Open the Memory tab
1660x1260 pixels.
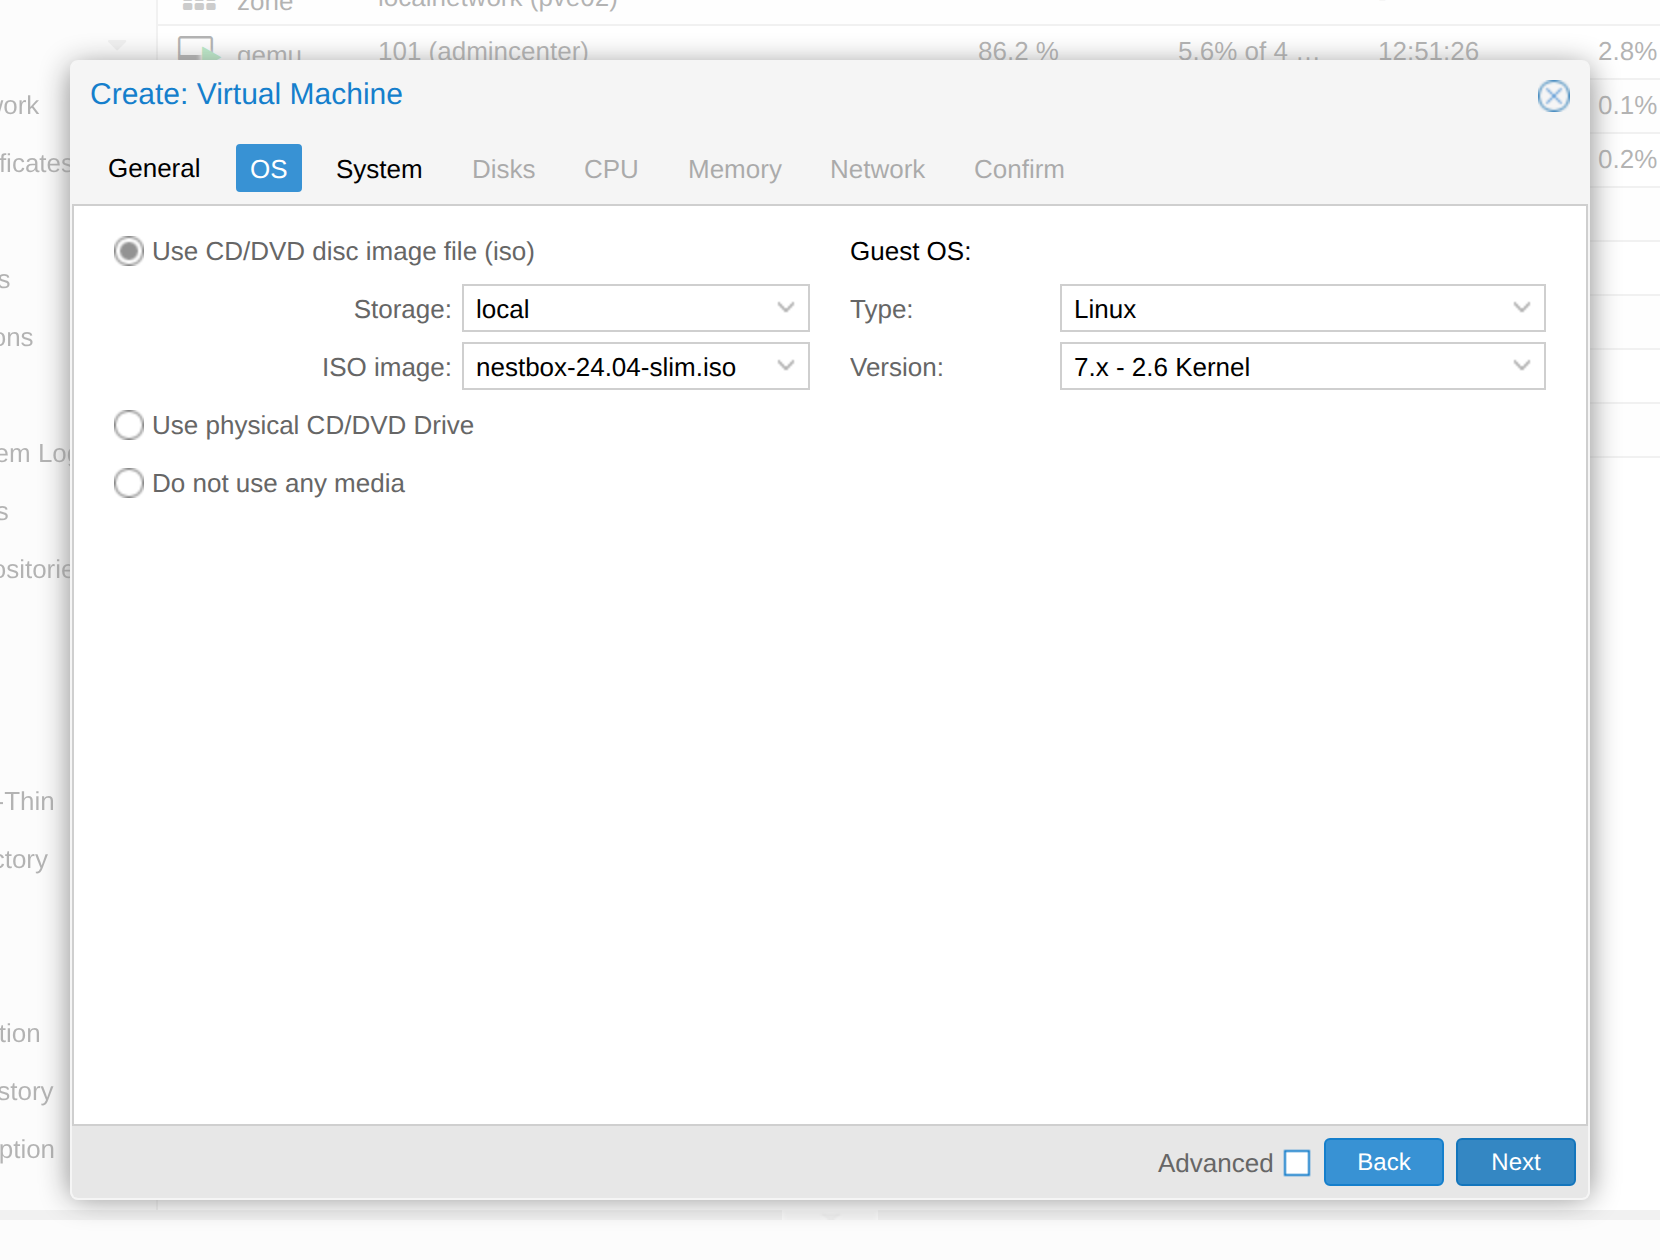pos(735,168)
